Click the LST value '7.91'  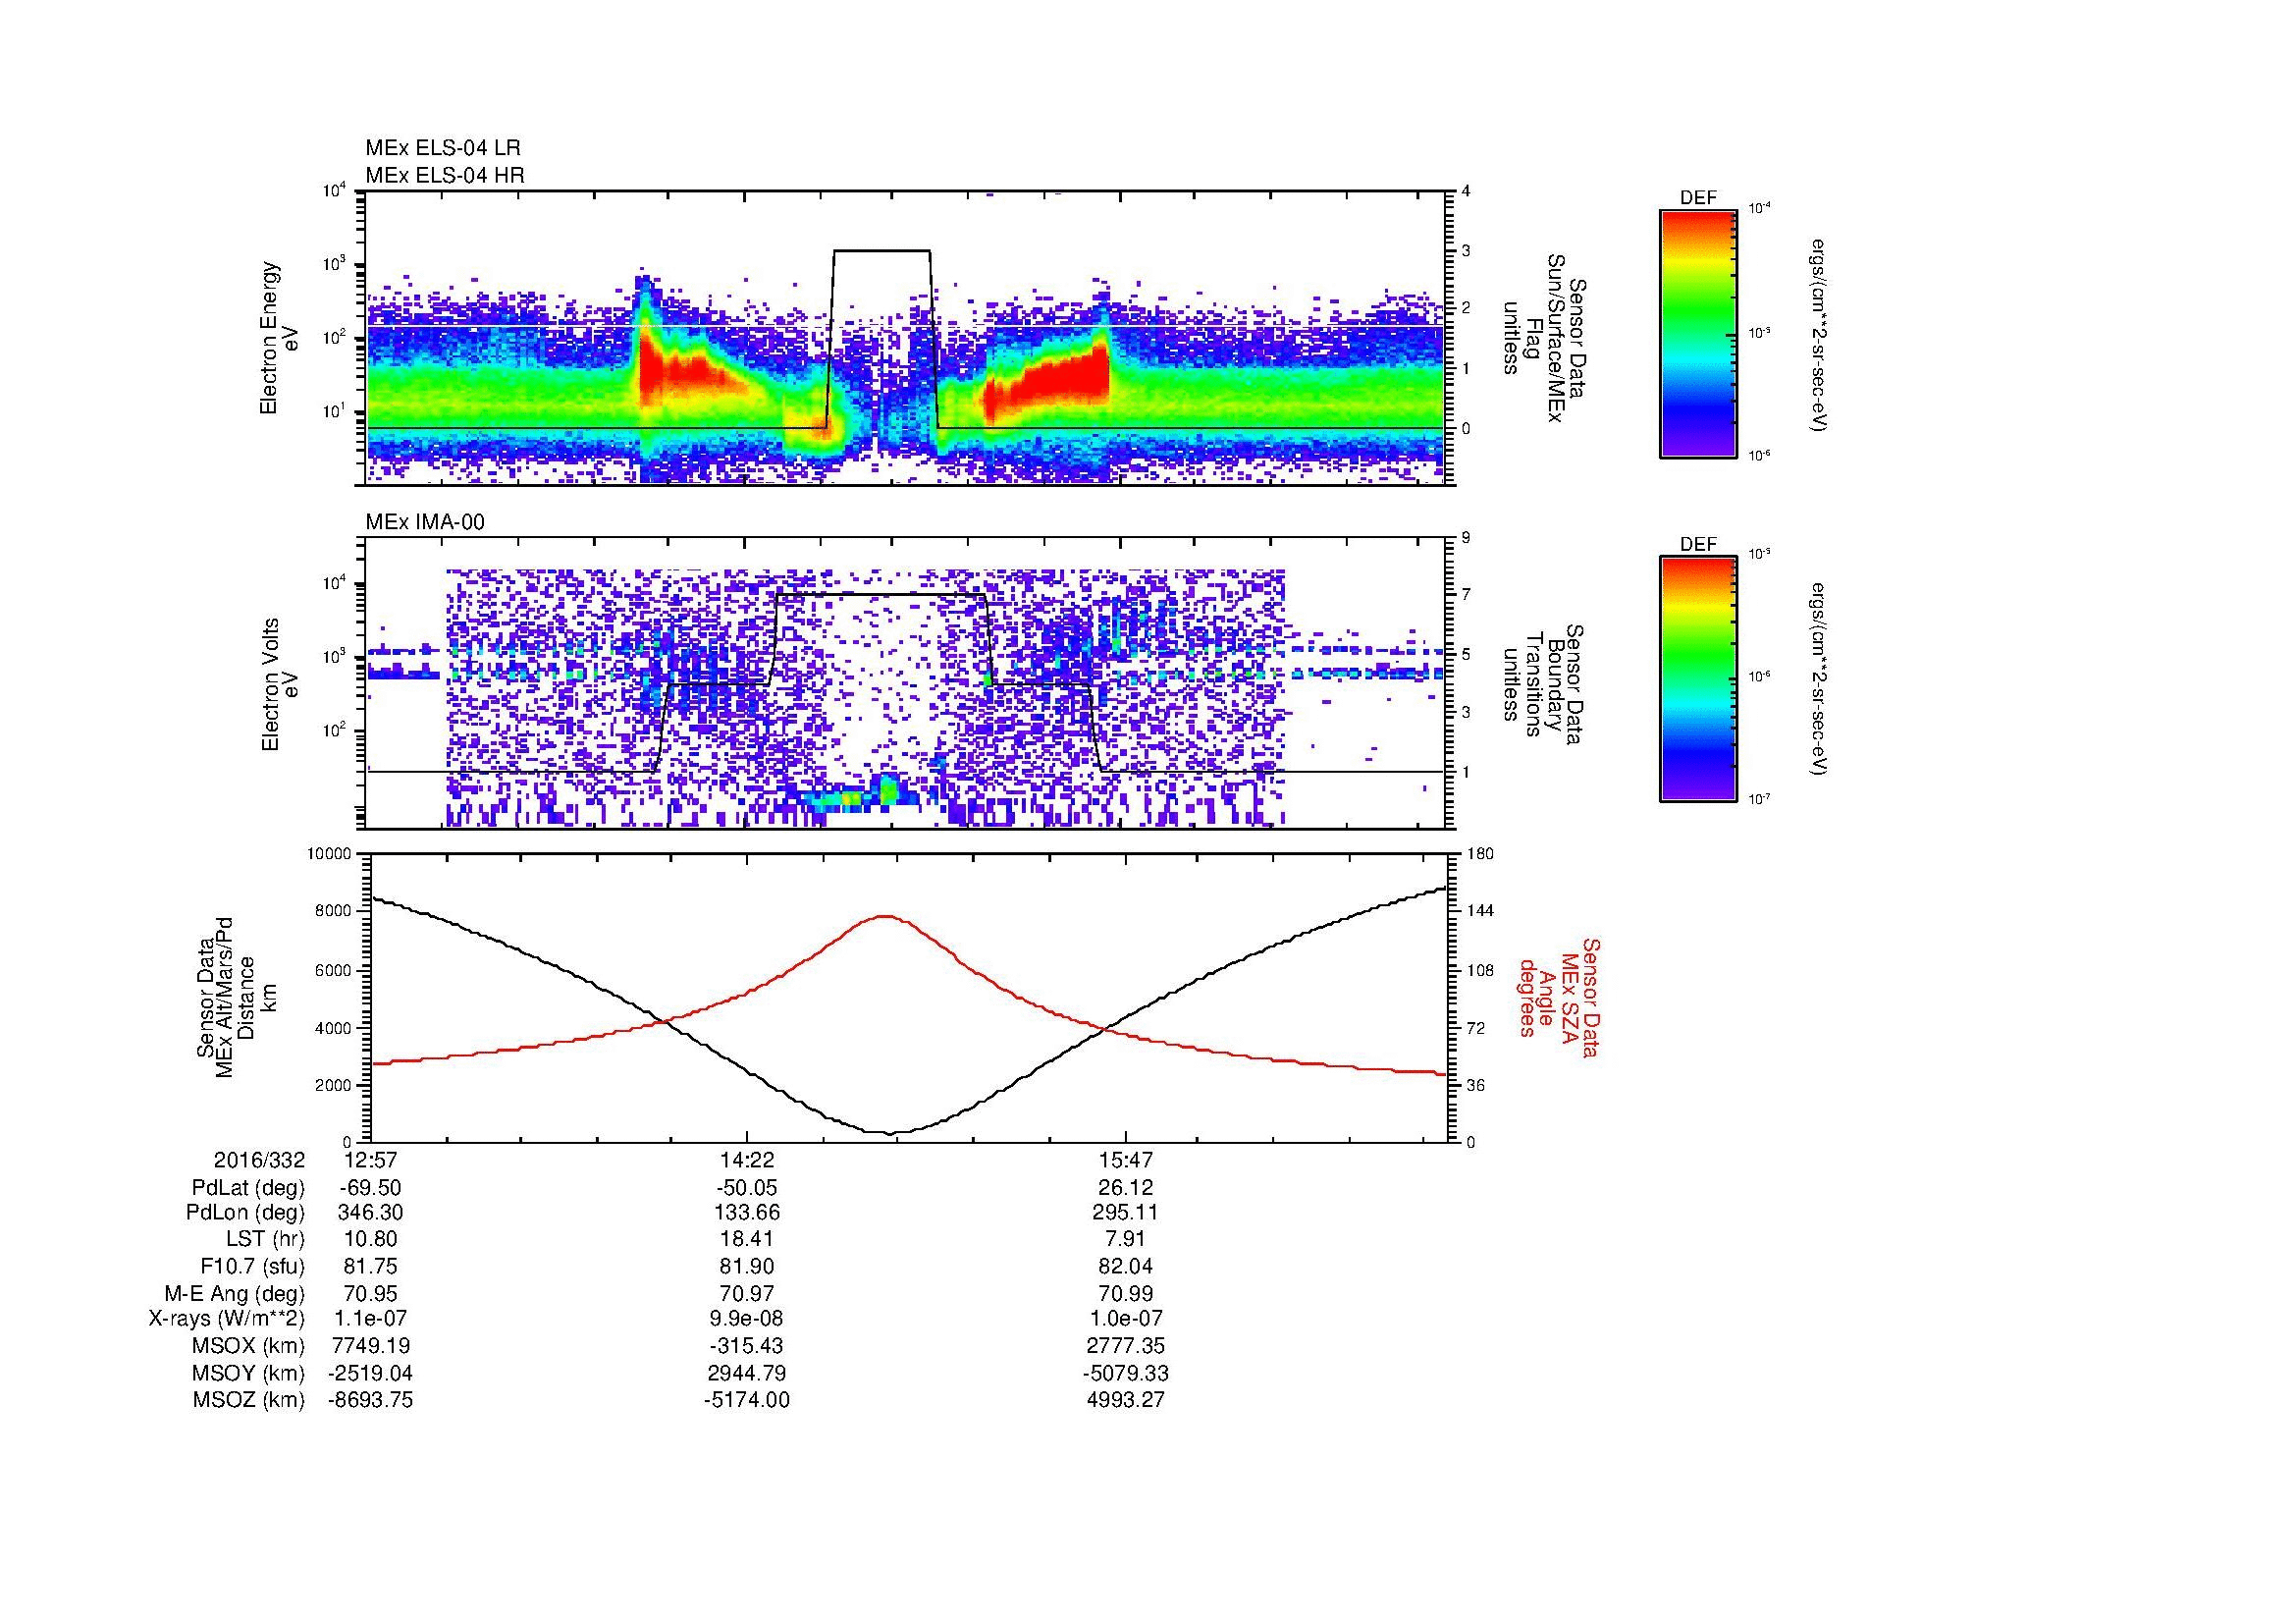(1126, 1240)
